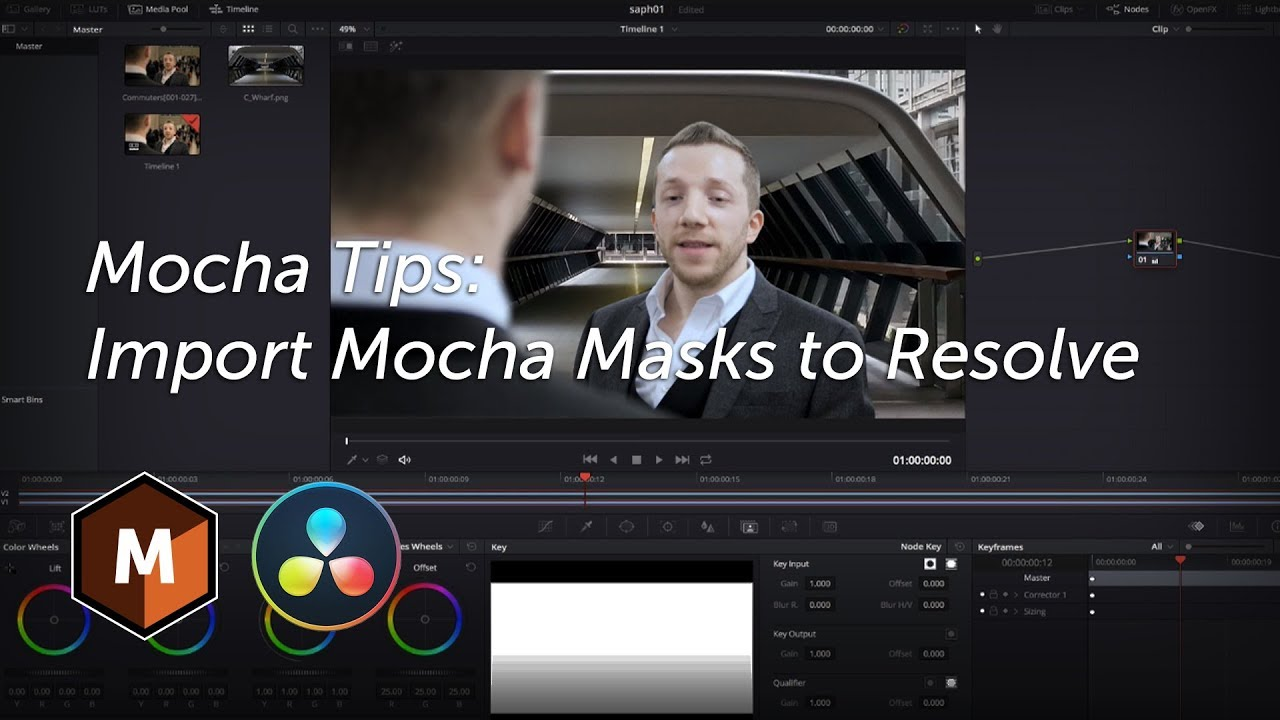Switch media pool to list view
The width and height of the screenshot is (1280, 720).
[270, 29]
